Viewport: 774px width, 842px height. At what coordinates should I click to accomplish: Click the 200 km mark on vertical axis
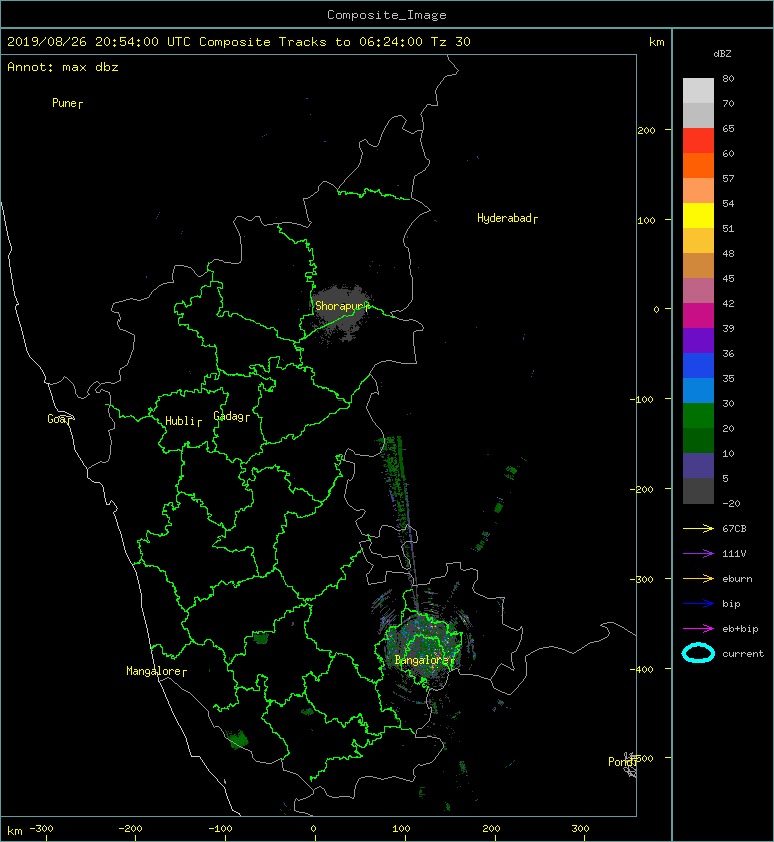click(x=646, y=130)
